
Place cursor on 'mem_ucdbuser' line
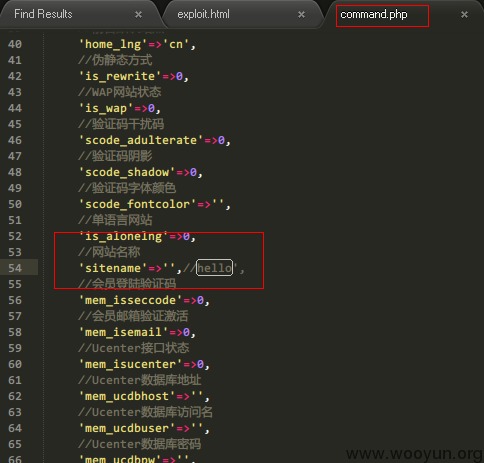point(144,428)
